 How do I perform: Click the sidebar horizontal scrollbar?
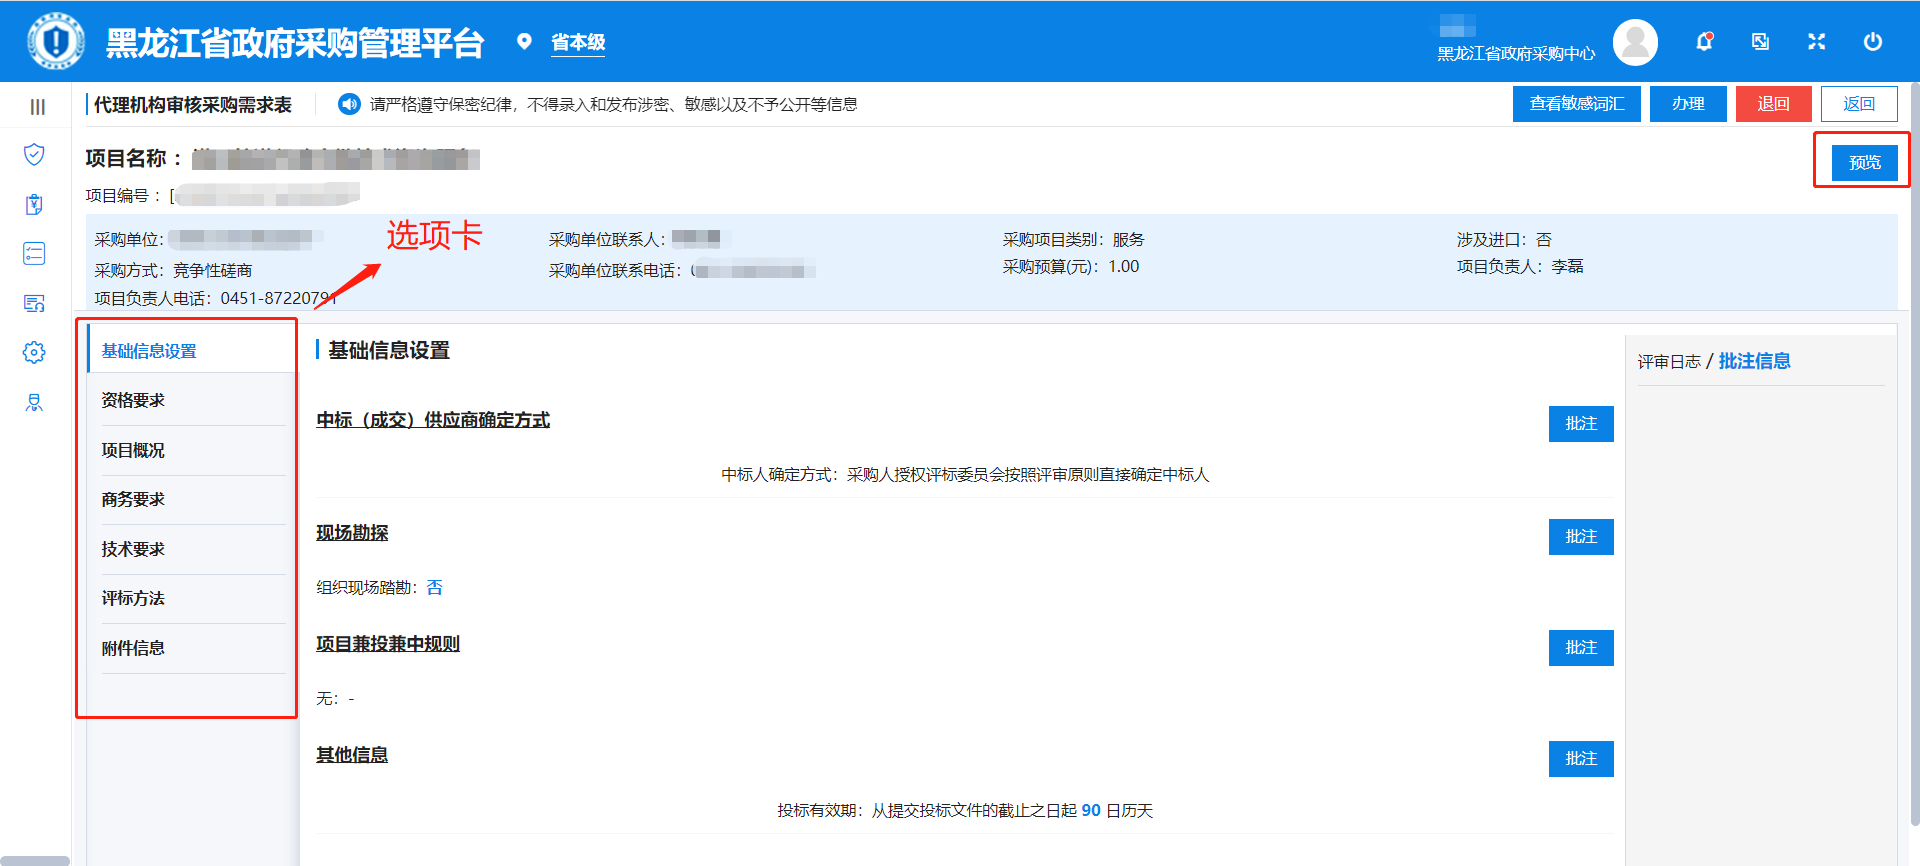(35, 861)
